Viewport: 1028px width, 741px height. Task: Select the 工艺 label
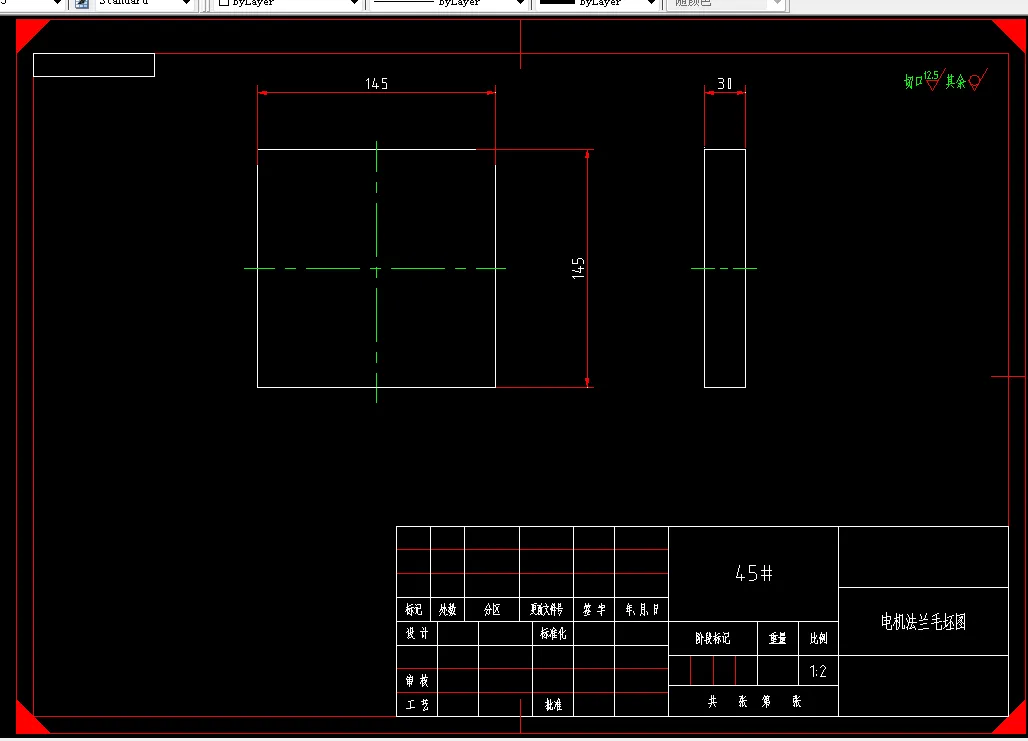(417, 704)
